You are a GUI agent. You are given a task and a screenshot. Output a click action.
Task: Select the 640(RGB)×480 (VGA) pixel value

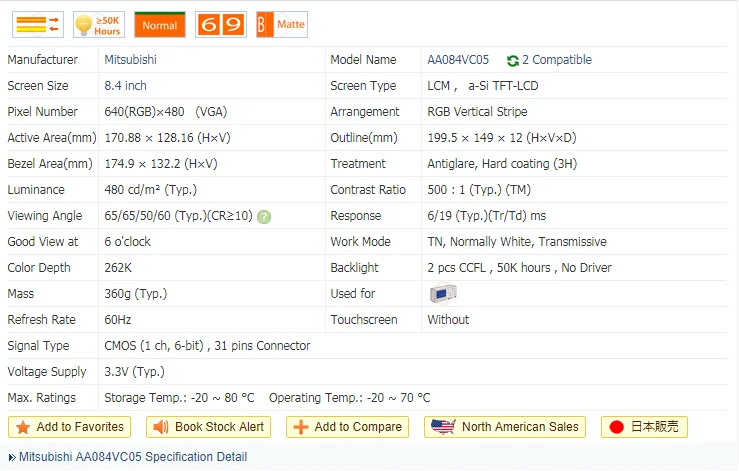pos(166,112)
